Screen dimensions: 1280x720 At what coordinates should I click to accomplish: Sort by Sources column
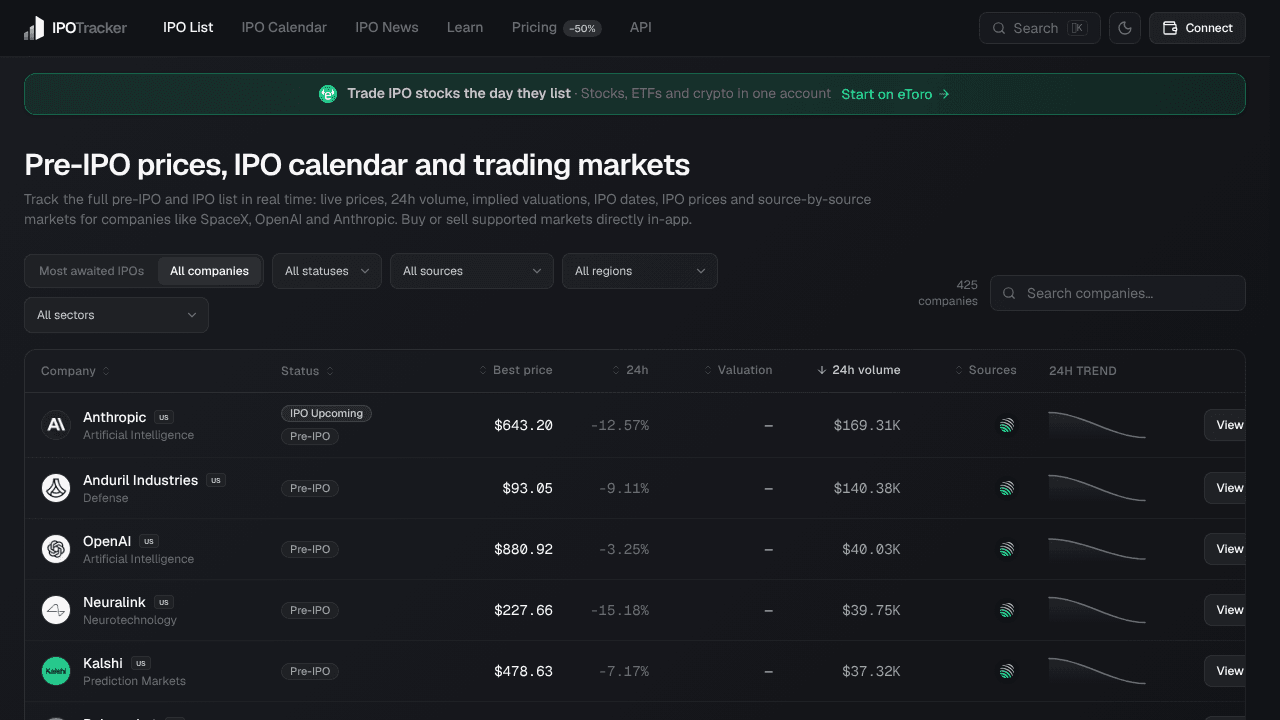point(986,370)
